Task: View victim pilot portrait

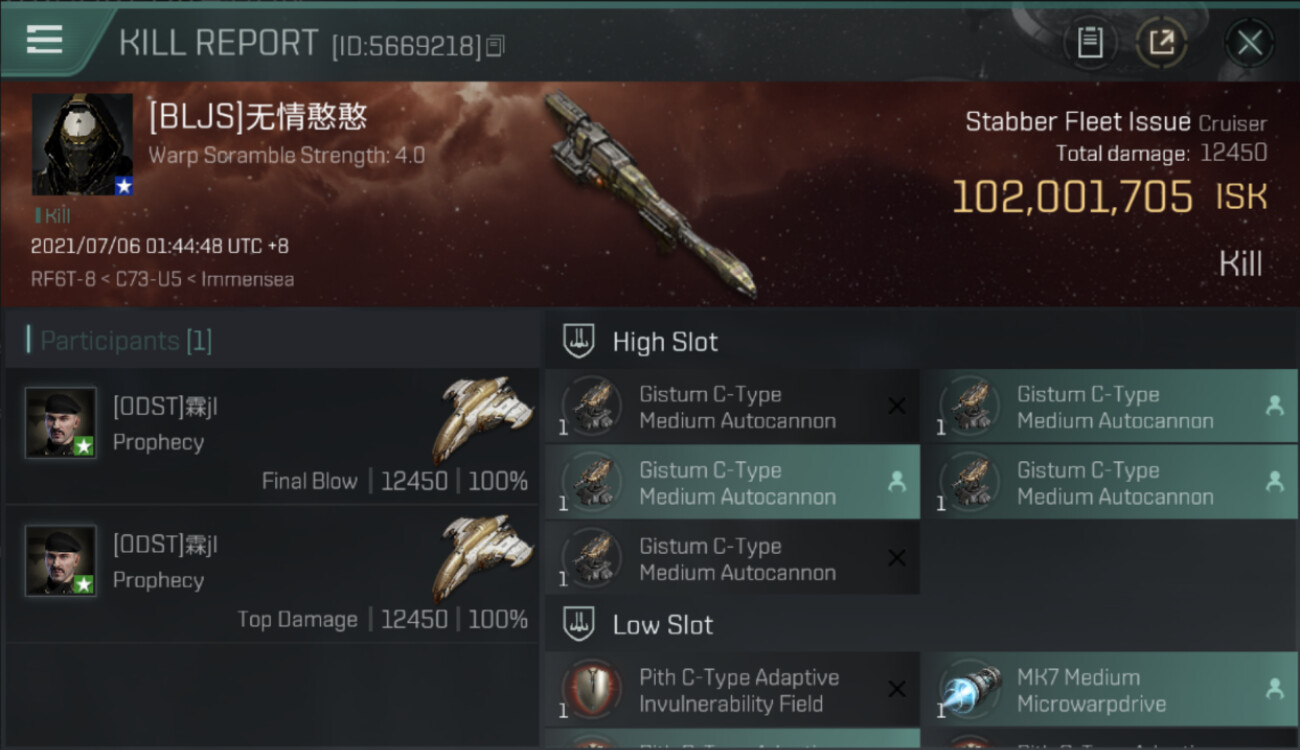Action: [x=82, y=145]
